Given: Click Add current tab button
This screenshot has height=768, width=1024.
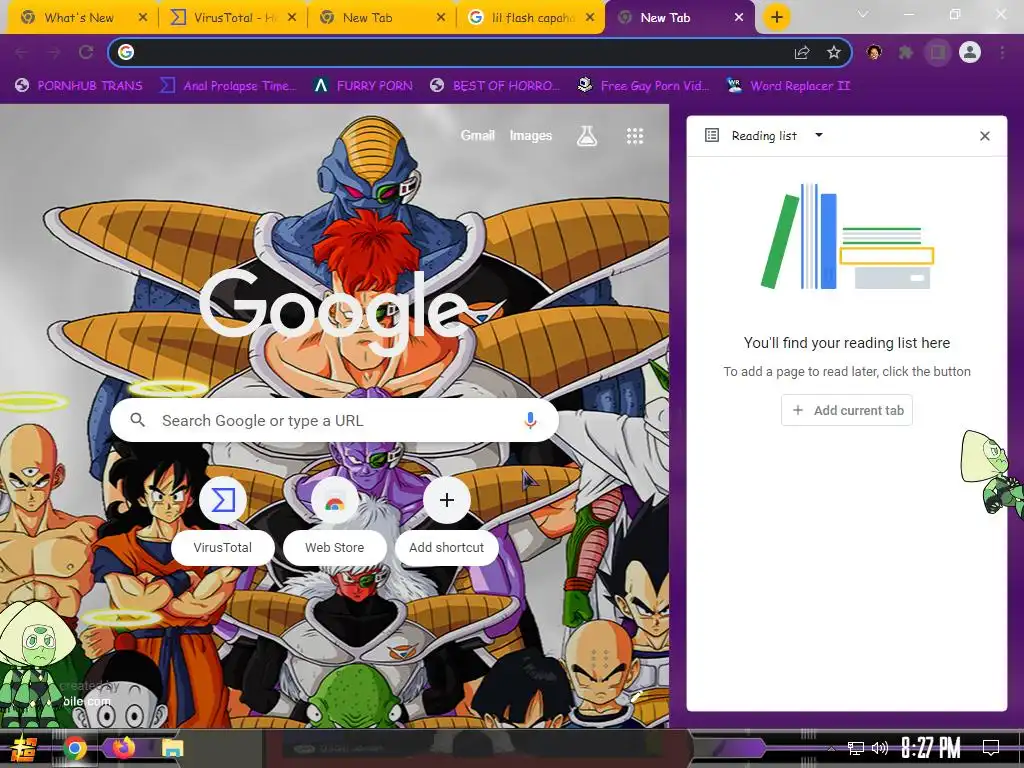Looking at the screenshot, I should pos(847,410).
